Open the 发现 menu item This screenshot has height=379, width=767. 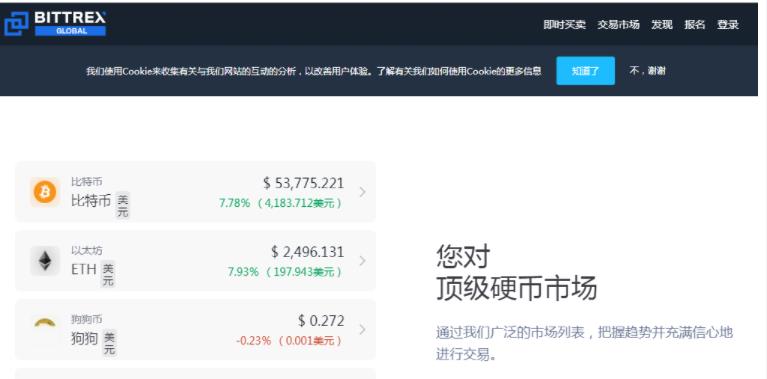(661, 24)
